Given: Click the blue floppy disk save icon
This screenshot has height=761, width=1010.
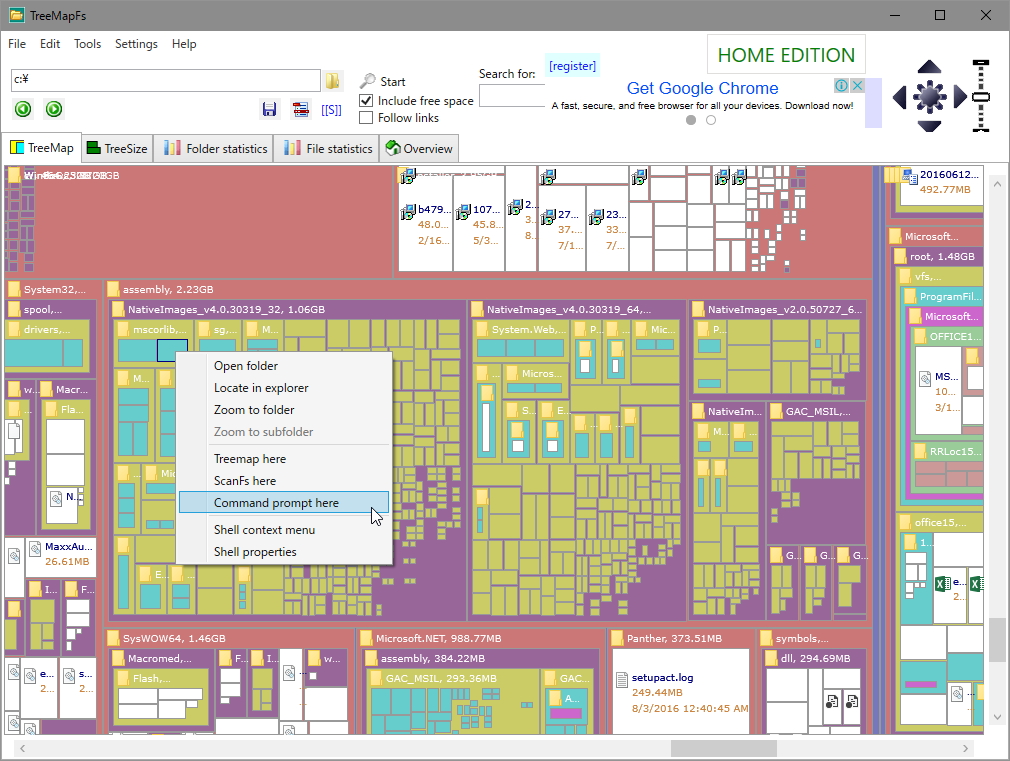Looking at the screenshot, I should click(269, 109).
